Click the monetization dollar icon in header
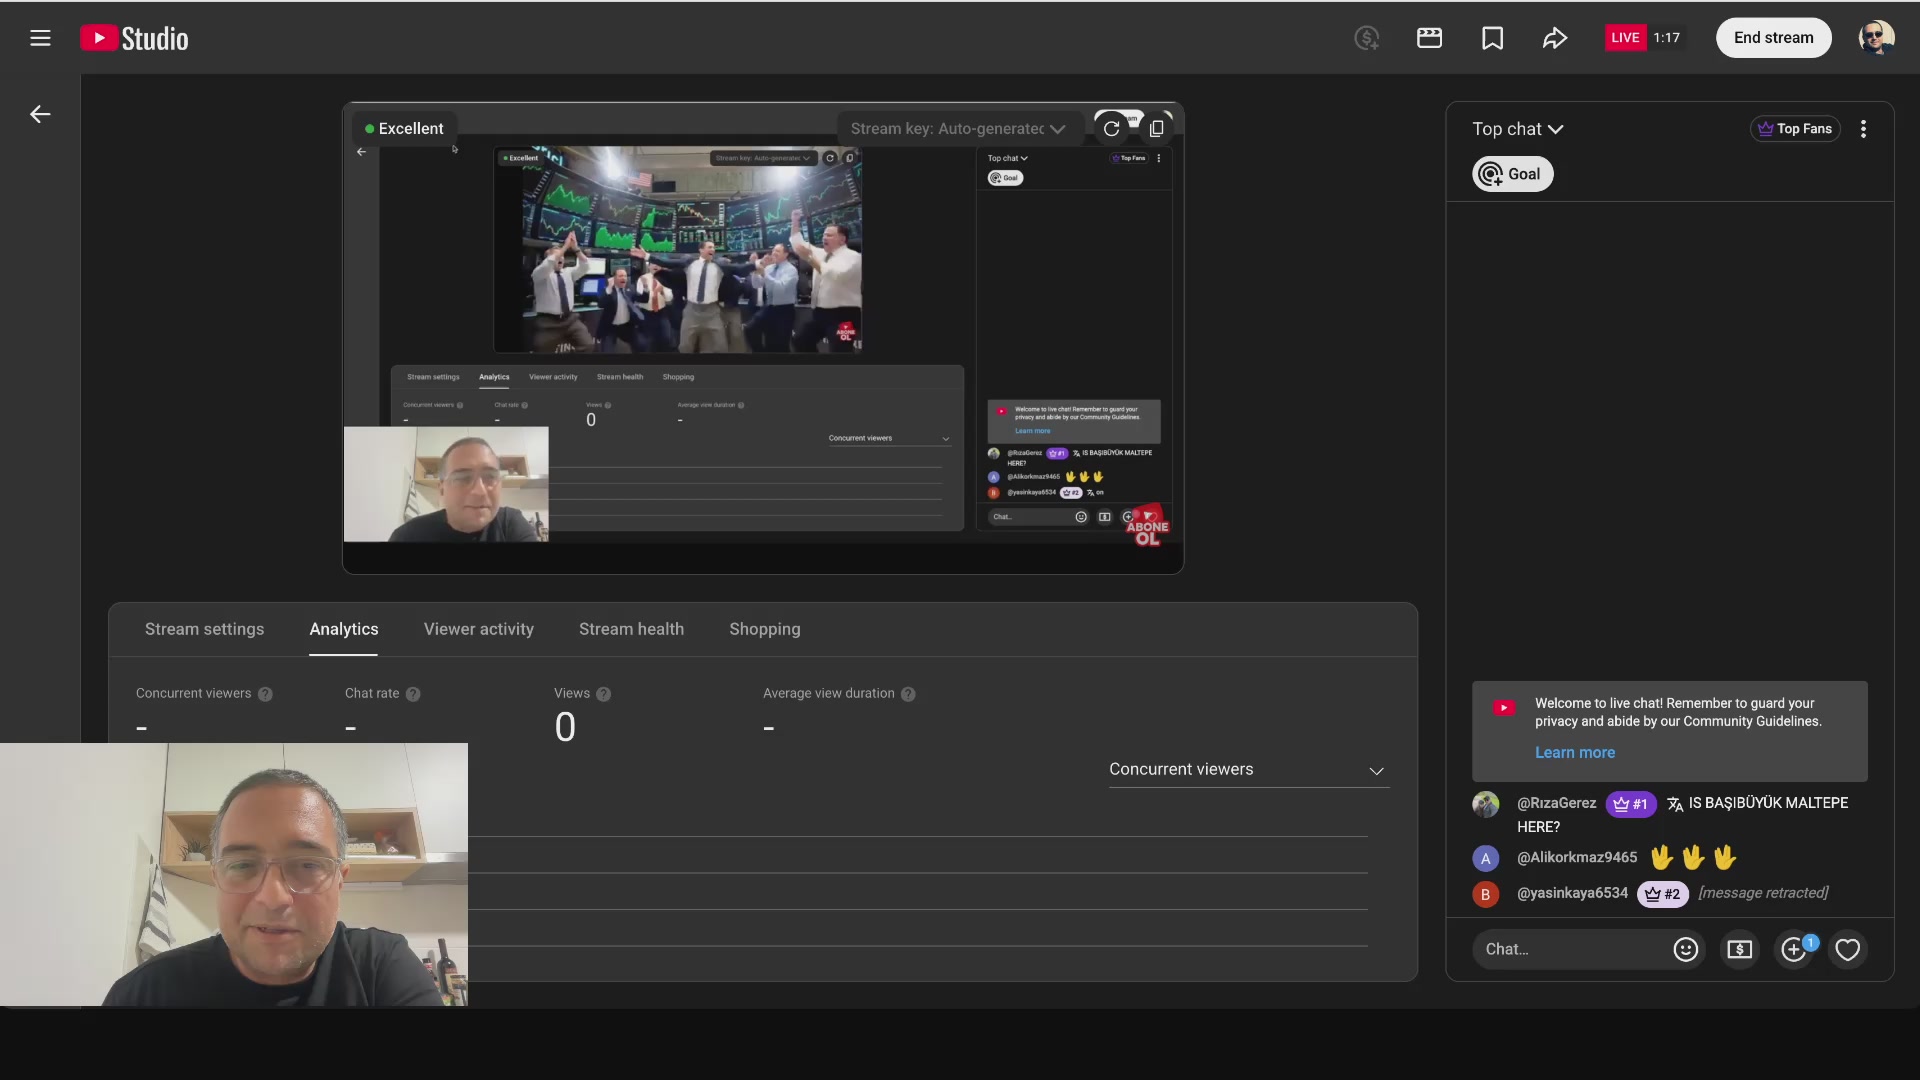The height and width of the screenshot is (1080, 1920). click(1367, 38)
